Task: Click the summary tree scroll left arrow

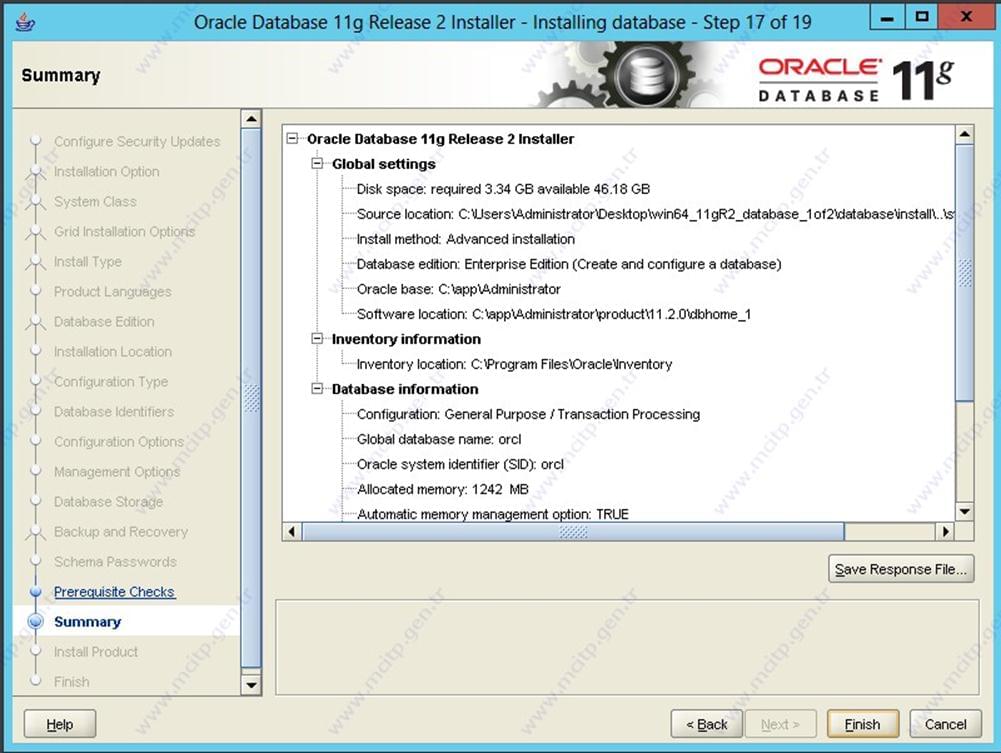Action: (292, 532)
